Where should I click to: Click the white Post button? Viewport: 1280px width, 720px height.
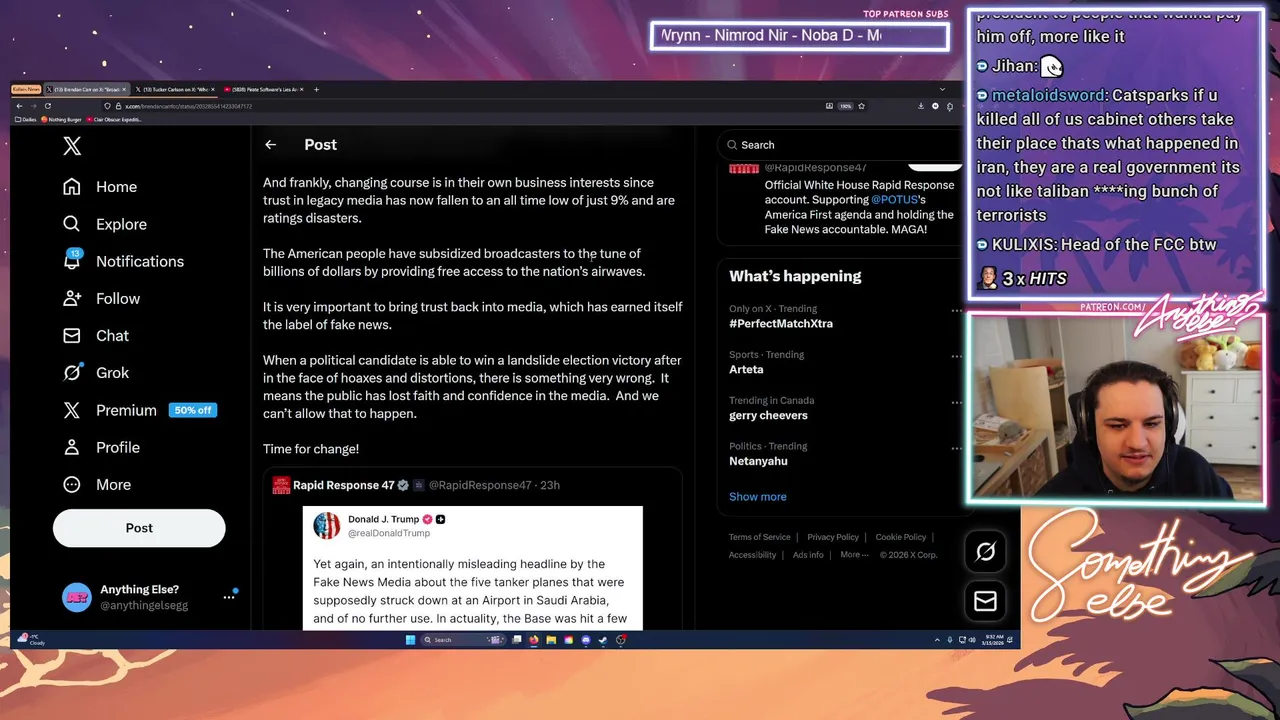tap(139, 528)
